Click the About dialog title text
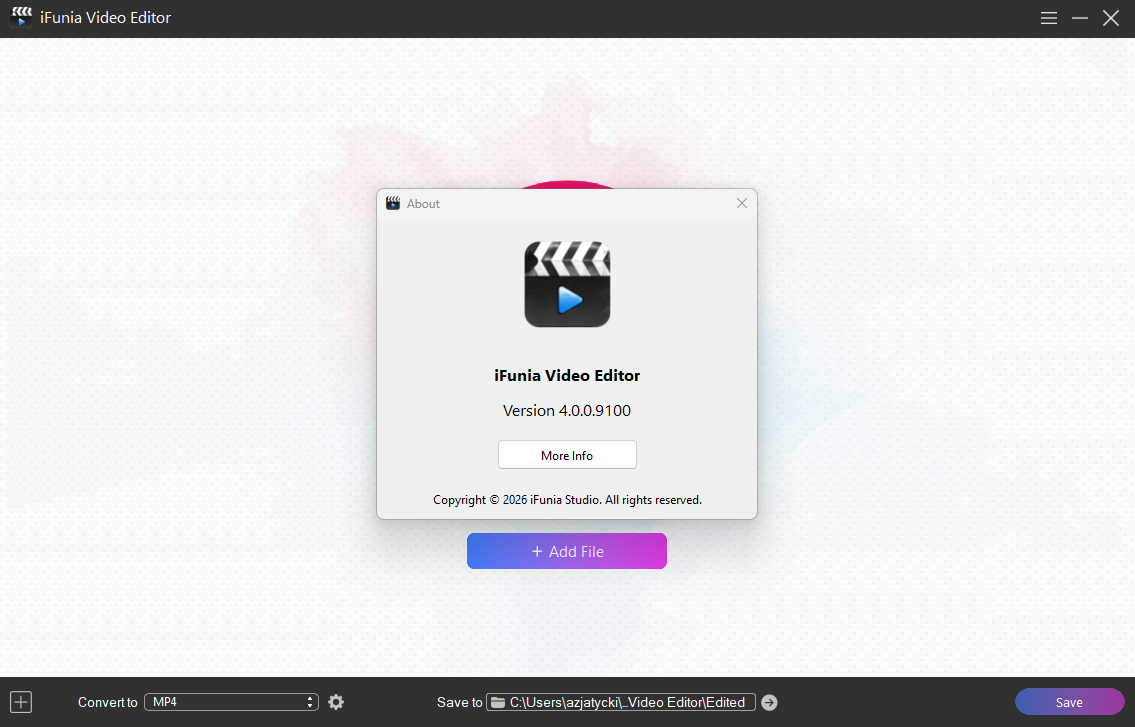 [423, 203]
